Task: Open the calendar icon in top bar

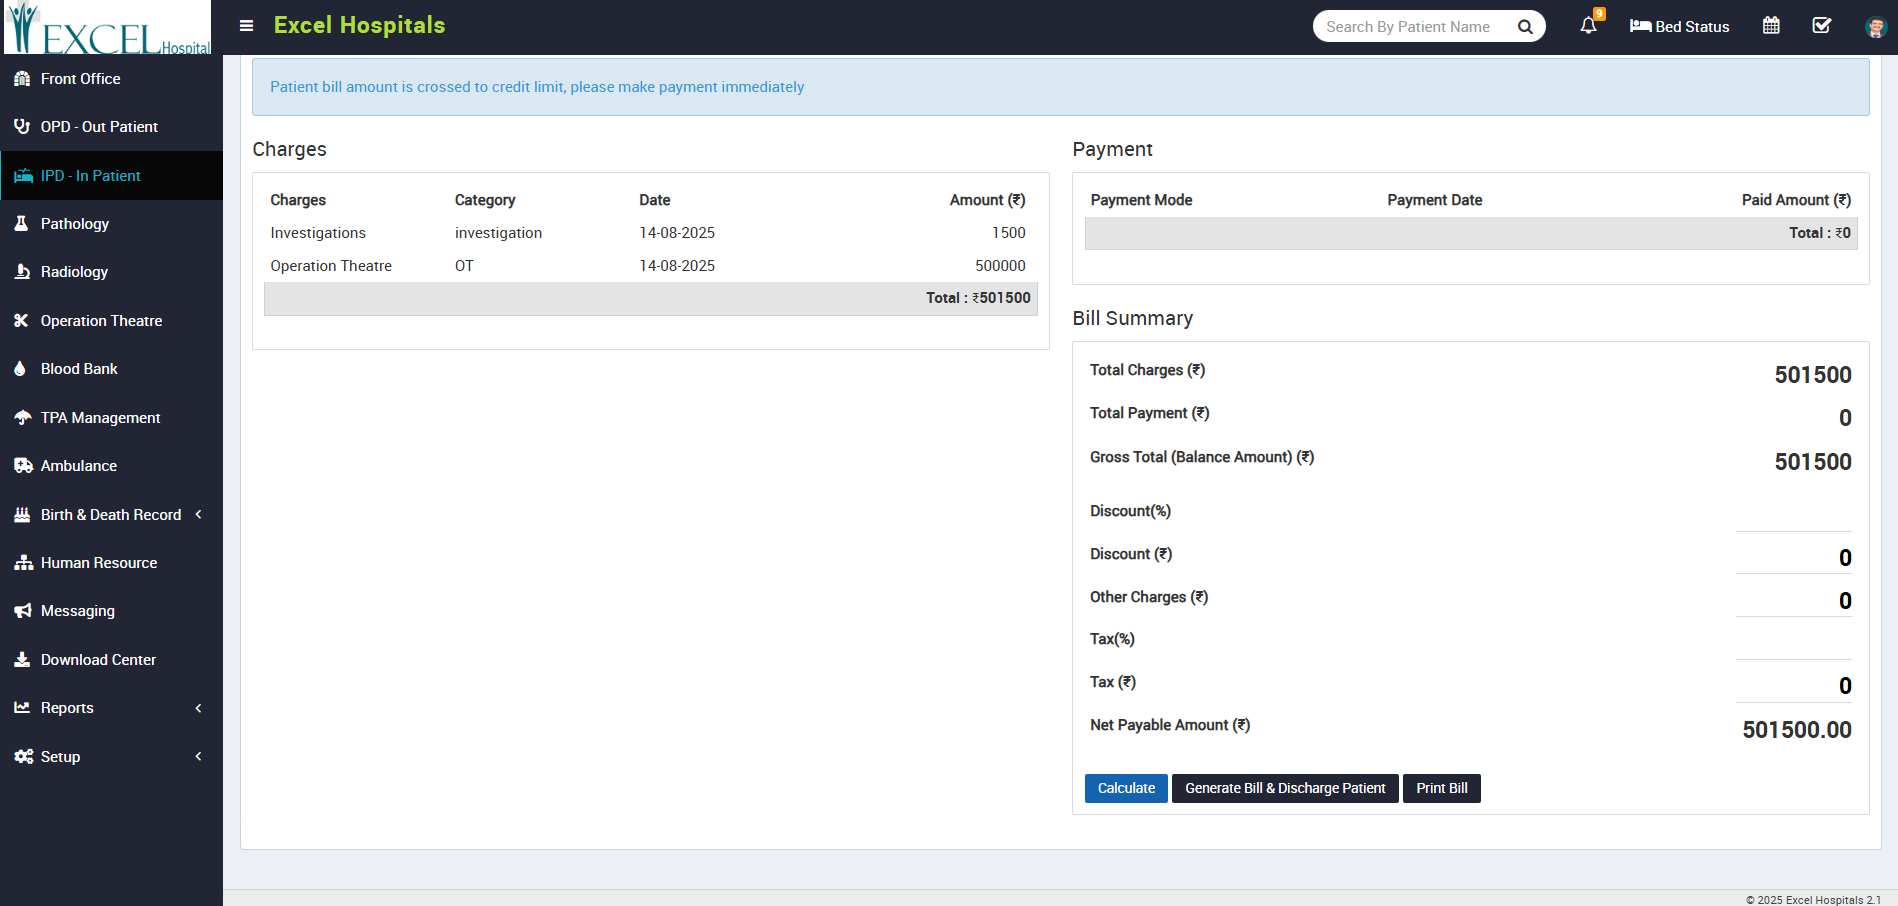Action: (x=1771, y=26)
